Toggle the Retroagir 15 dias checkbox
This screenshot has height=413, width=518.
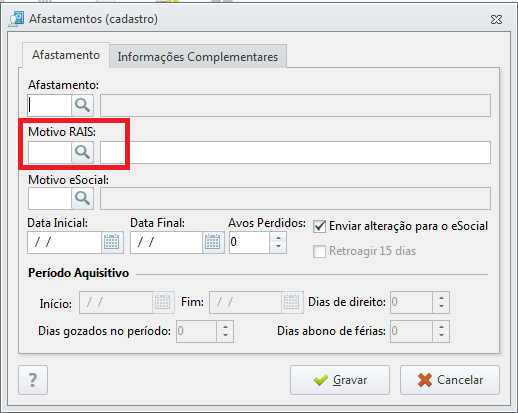click(319, 251)
